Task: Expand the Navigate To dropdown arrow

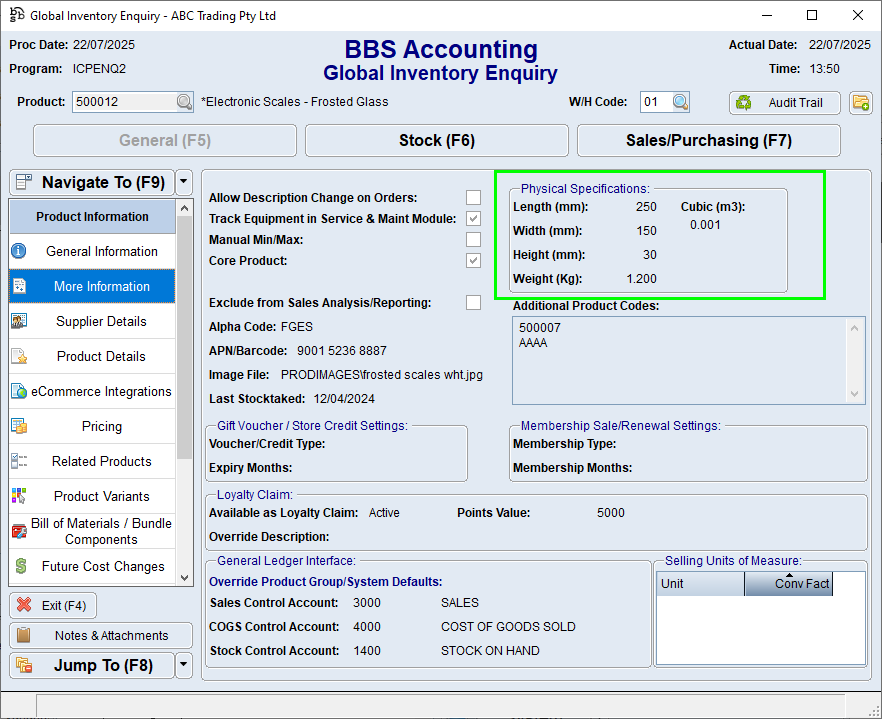Action: (183, 182)
